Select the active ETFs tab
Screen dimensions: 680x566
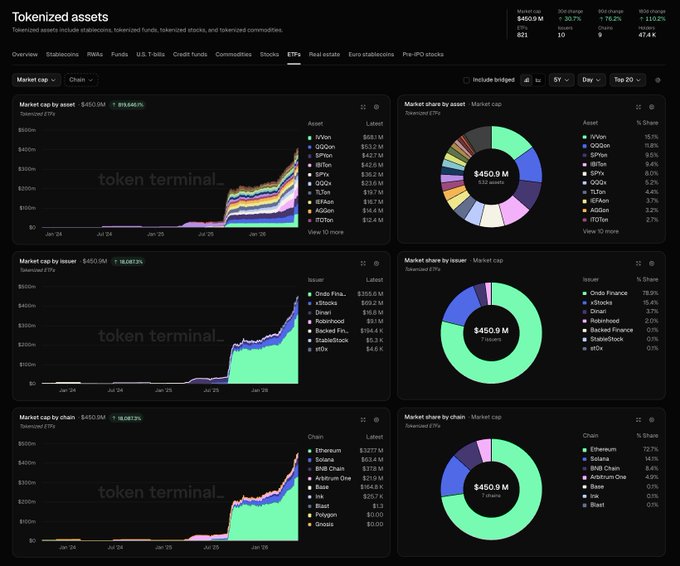[294, 54]
